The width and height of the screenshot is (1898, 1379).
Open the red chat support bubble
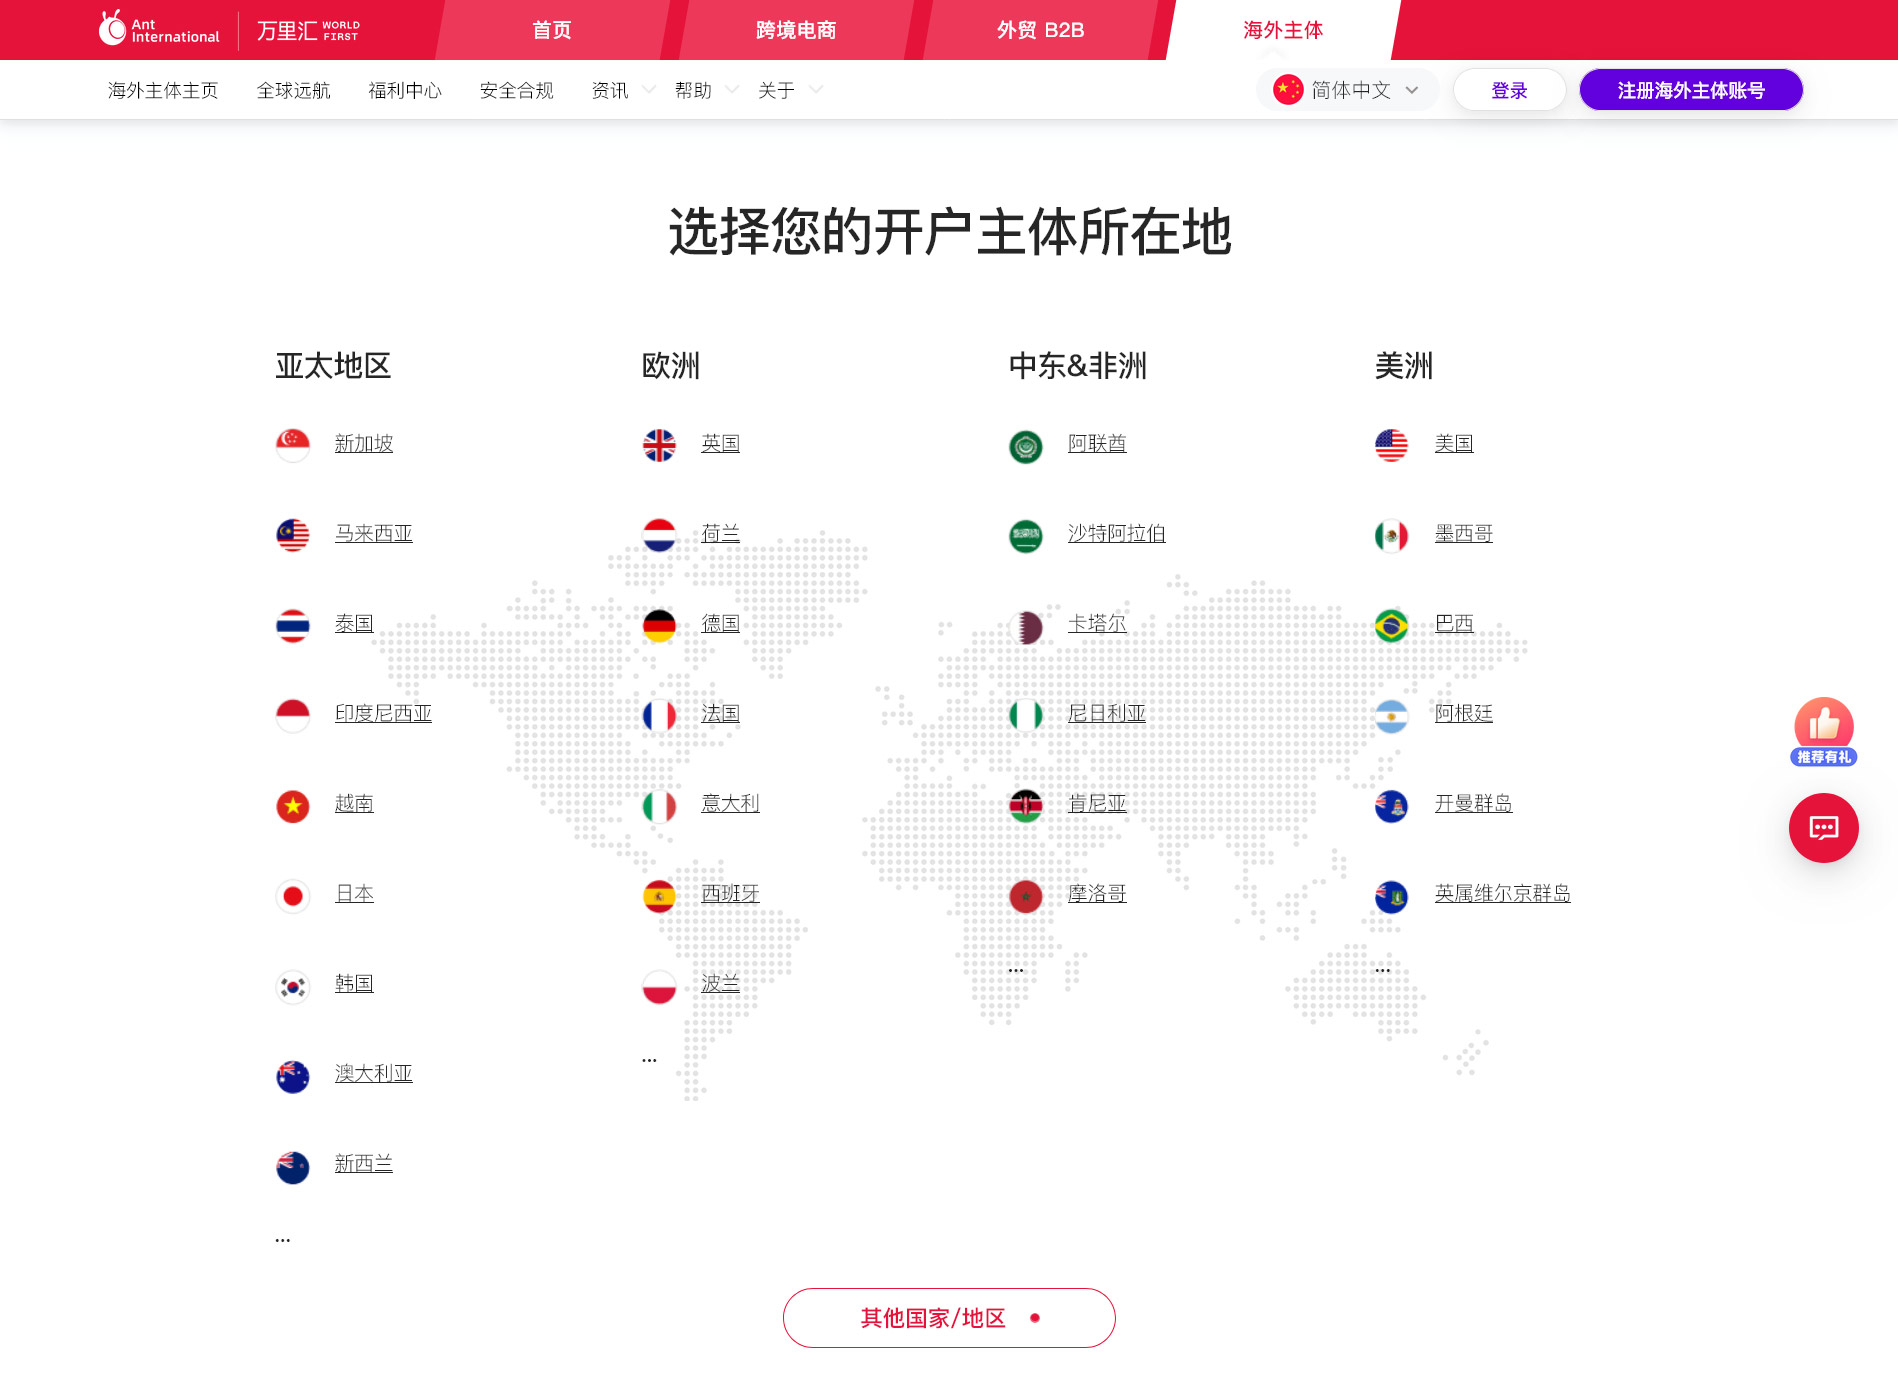1823,828
